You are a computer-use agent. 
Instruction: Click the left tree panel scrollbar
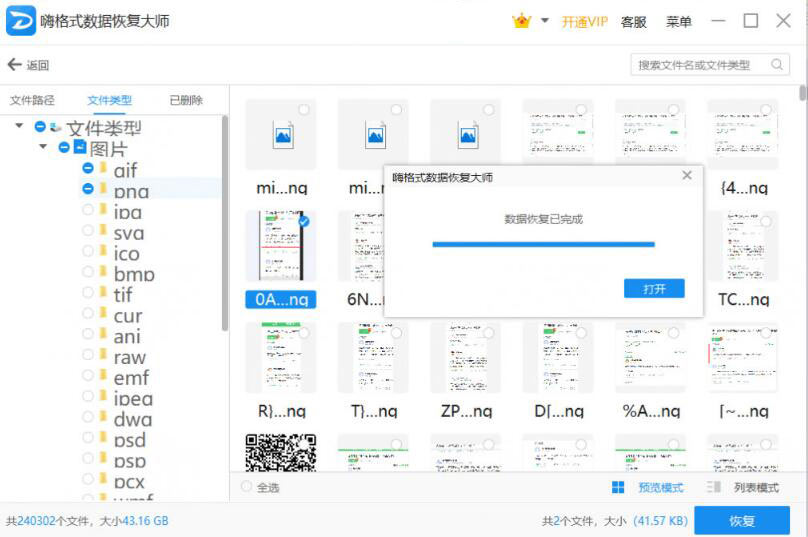(x=225, y=223)
